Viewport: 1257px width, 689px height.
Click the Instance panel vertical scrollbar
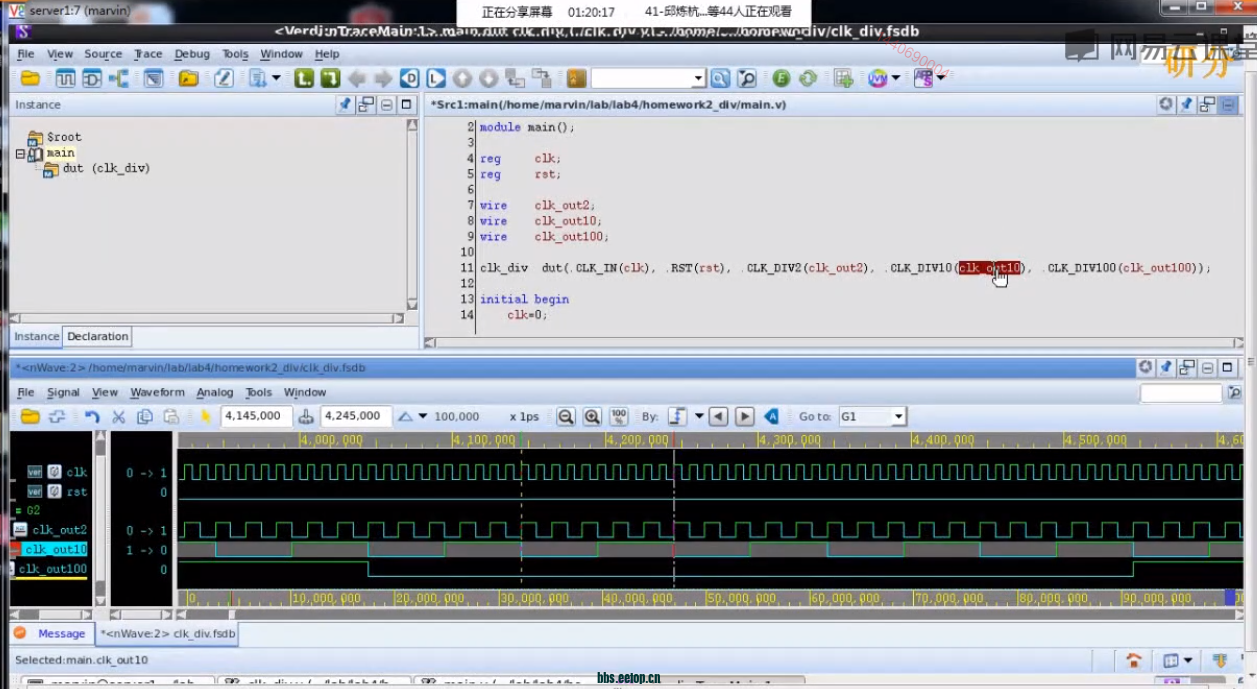click(412, 215)
